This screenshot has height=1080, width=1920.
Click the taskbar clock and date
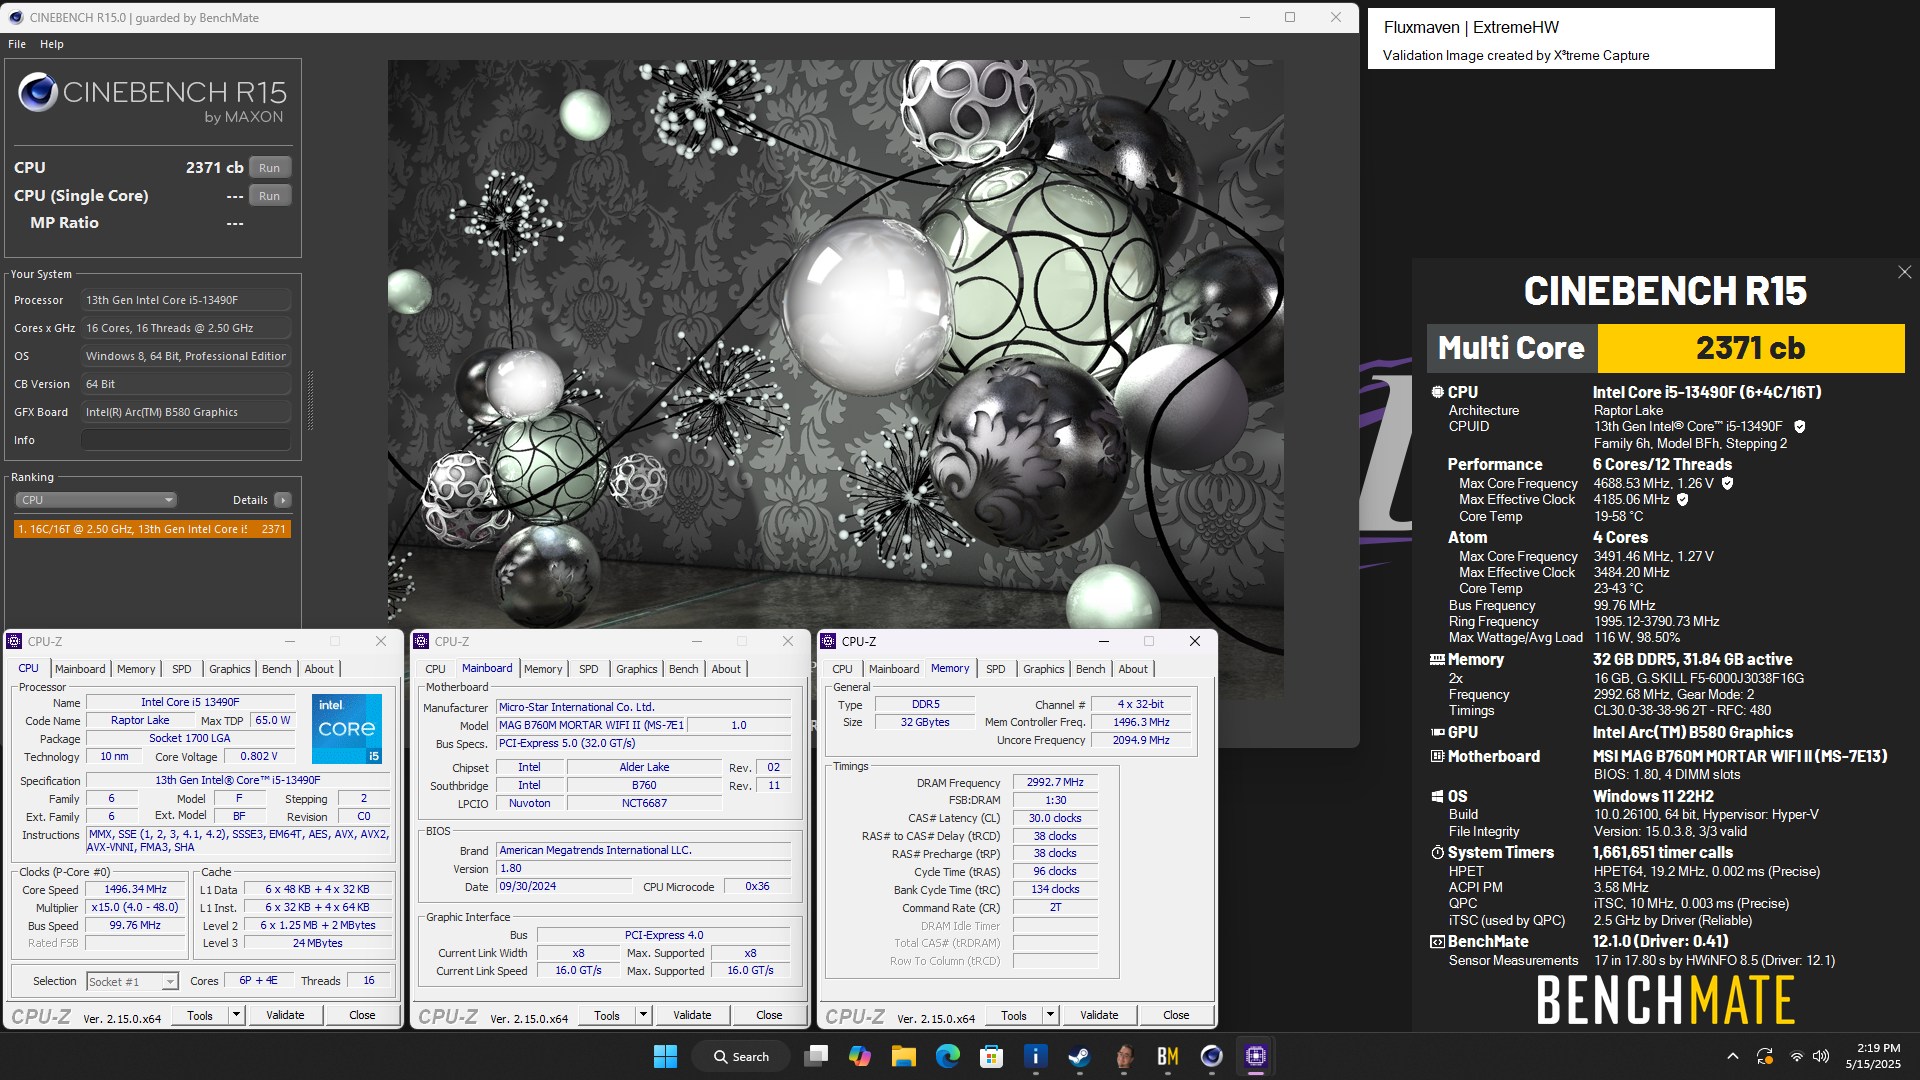coord(1872,1056)
